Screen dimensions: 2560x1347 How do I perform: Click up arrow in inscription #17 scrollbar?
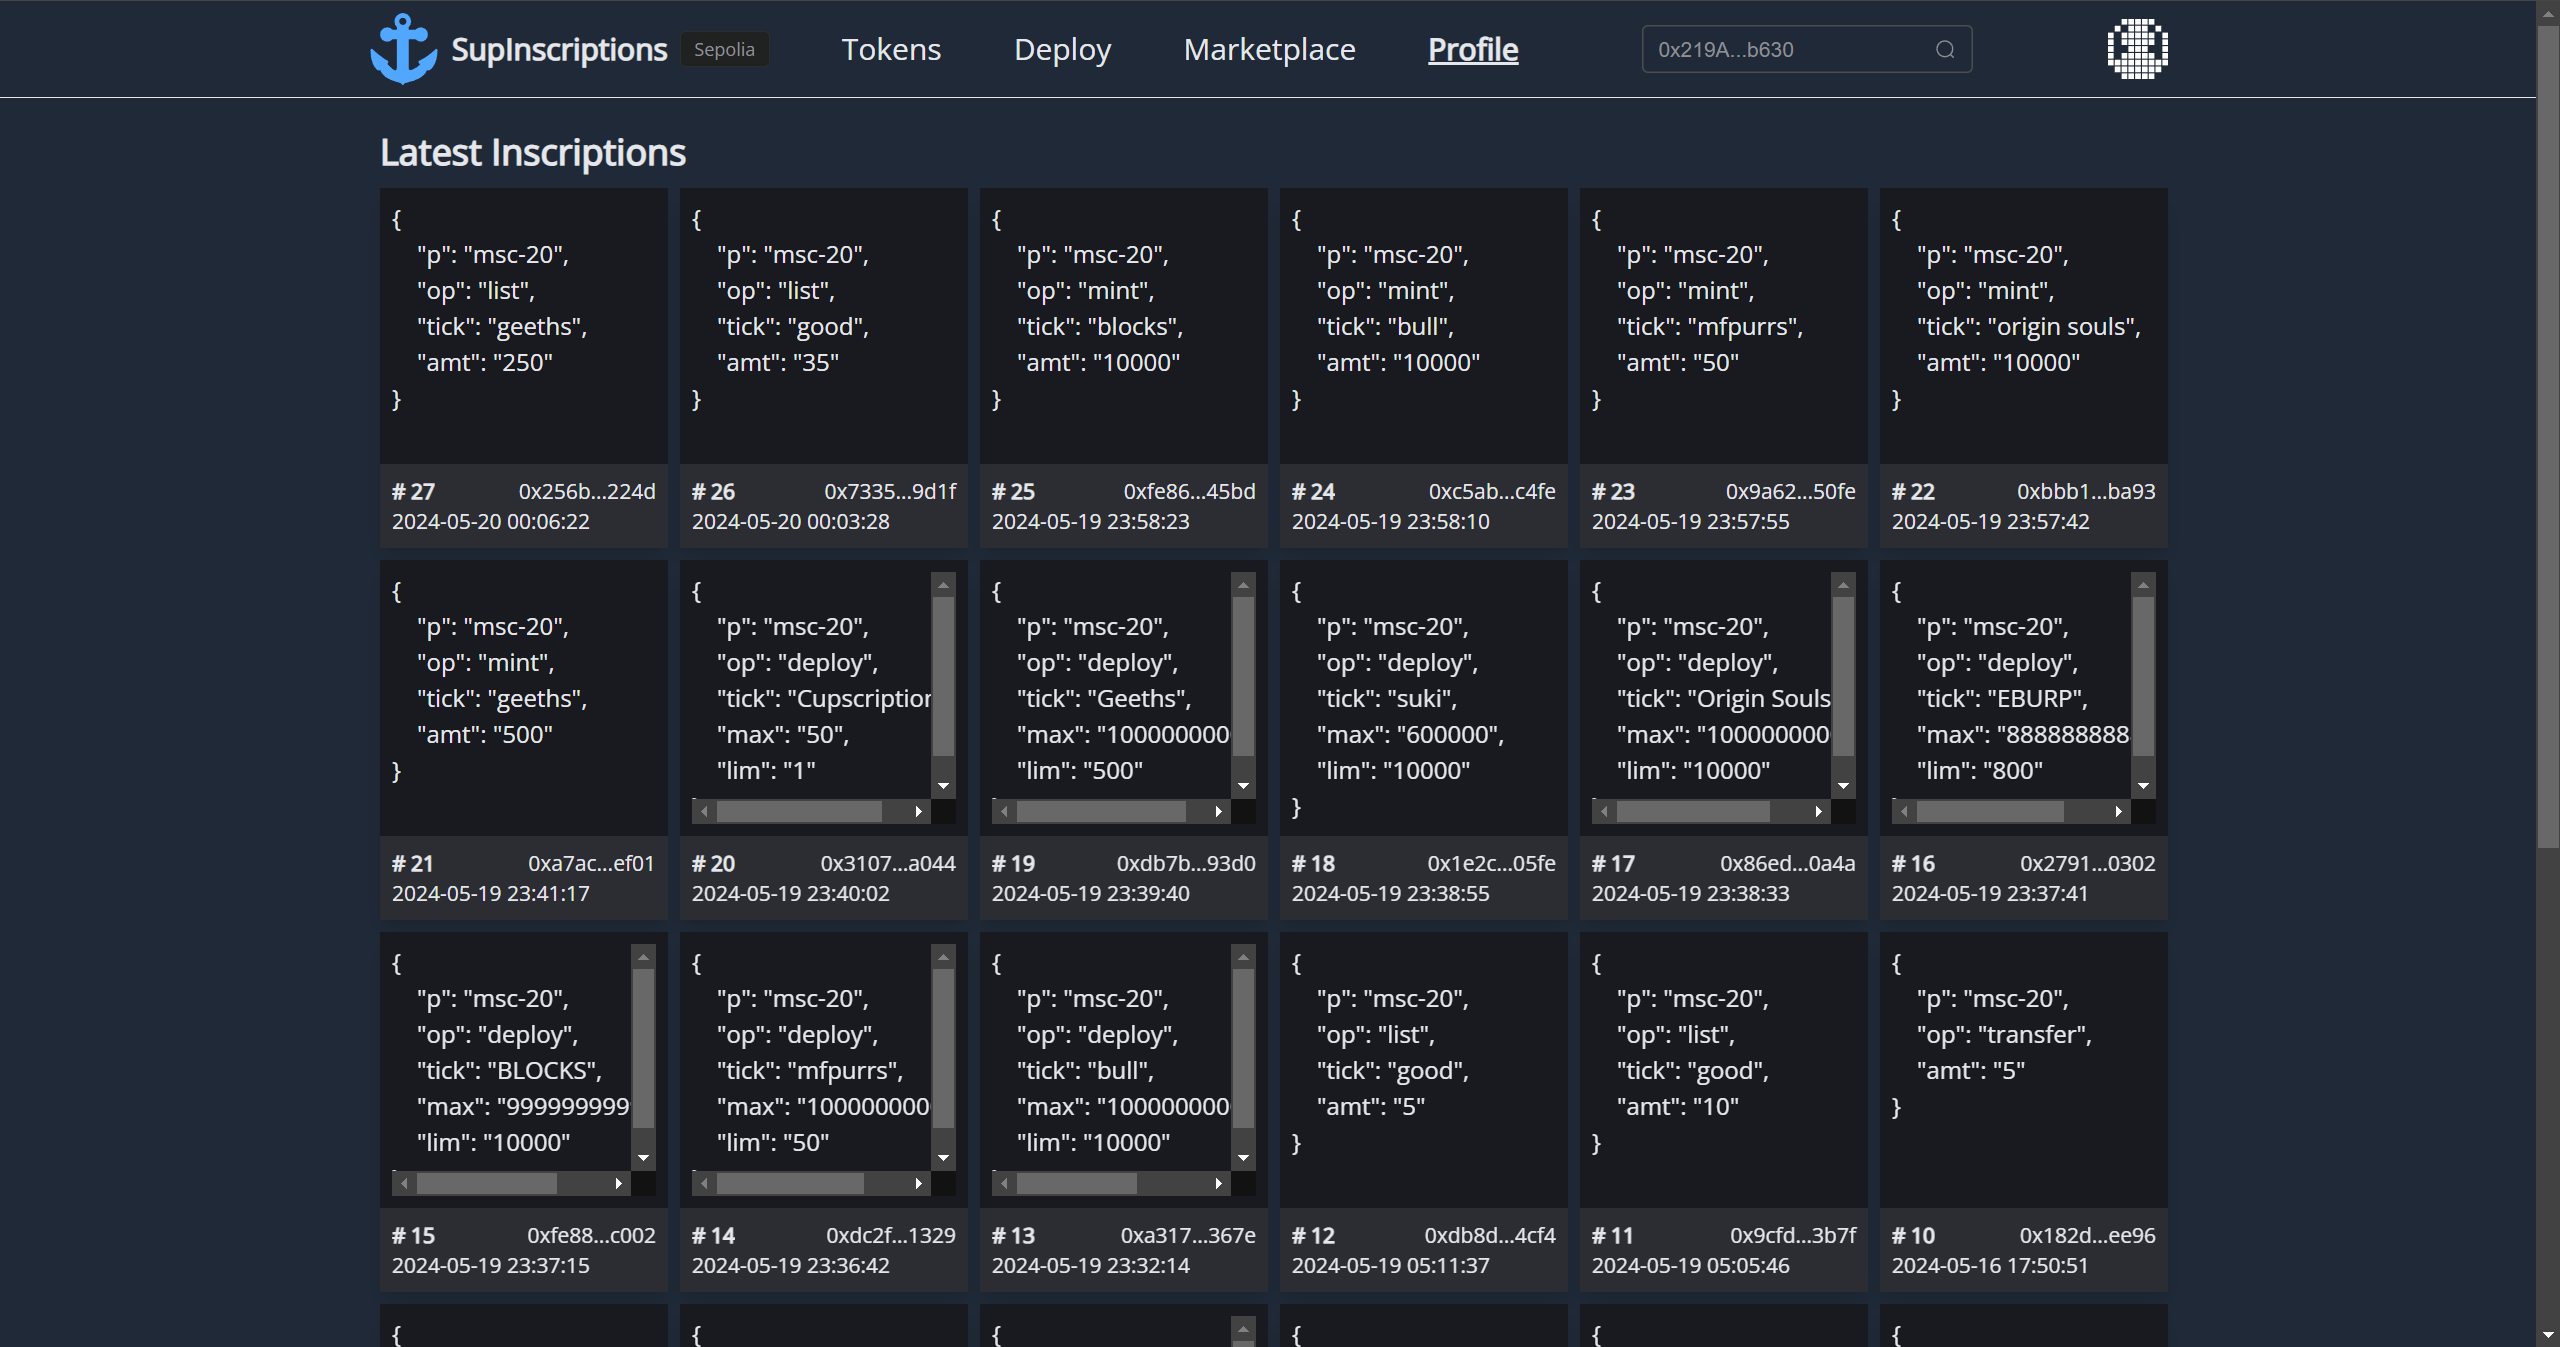click(x=1843, y=585)
